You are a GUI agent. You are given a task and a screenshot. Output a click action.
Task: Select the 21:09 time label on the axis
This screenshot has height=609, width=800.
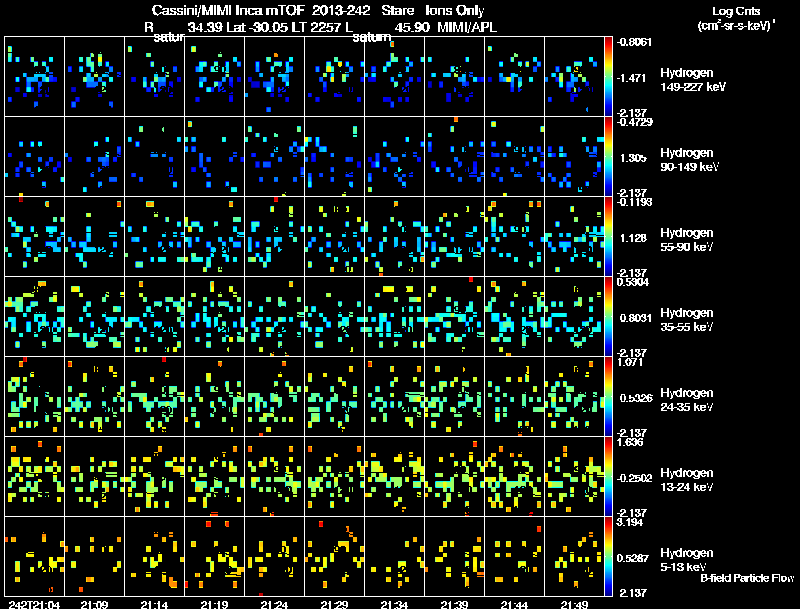click(95, 604)
